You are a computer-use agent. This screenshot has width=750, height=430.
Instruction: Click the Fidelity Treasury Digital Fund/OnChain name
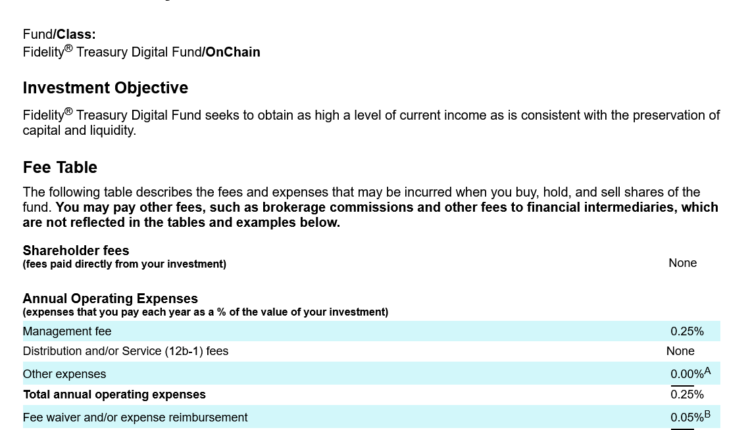[x=141, y=52]
